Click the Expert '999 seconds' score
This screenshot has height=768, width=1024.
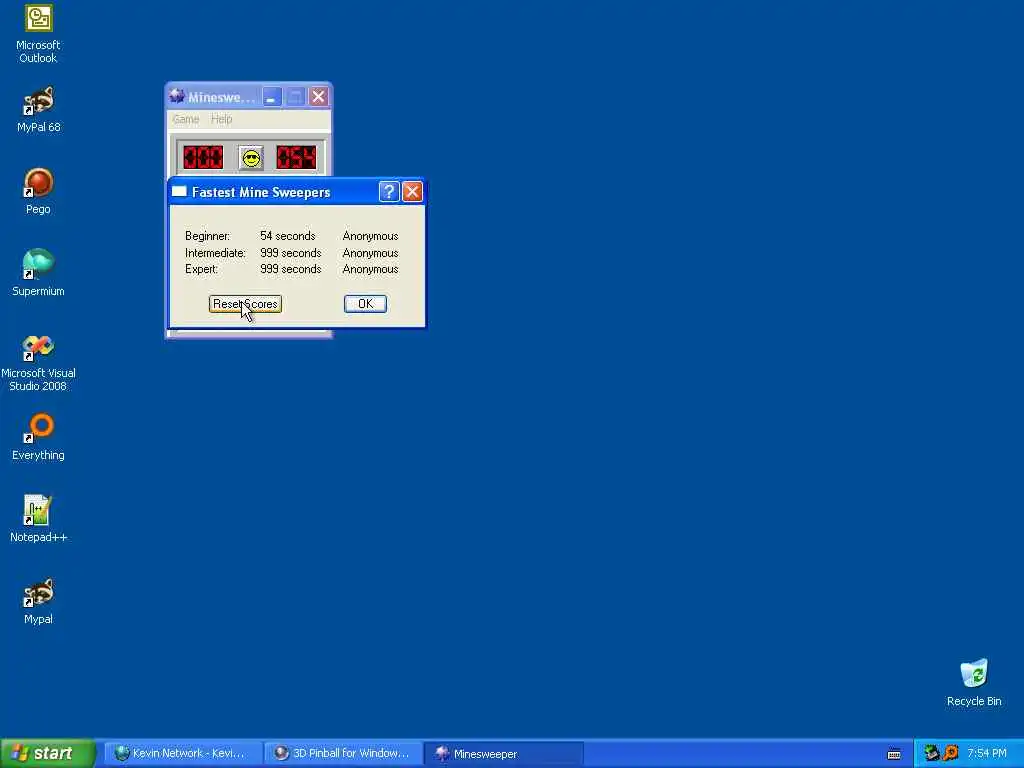click(291, 269)
